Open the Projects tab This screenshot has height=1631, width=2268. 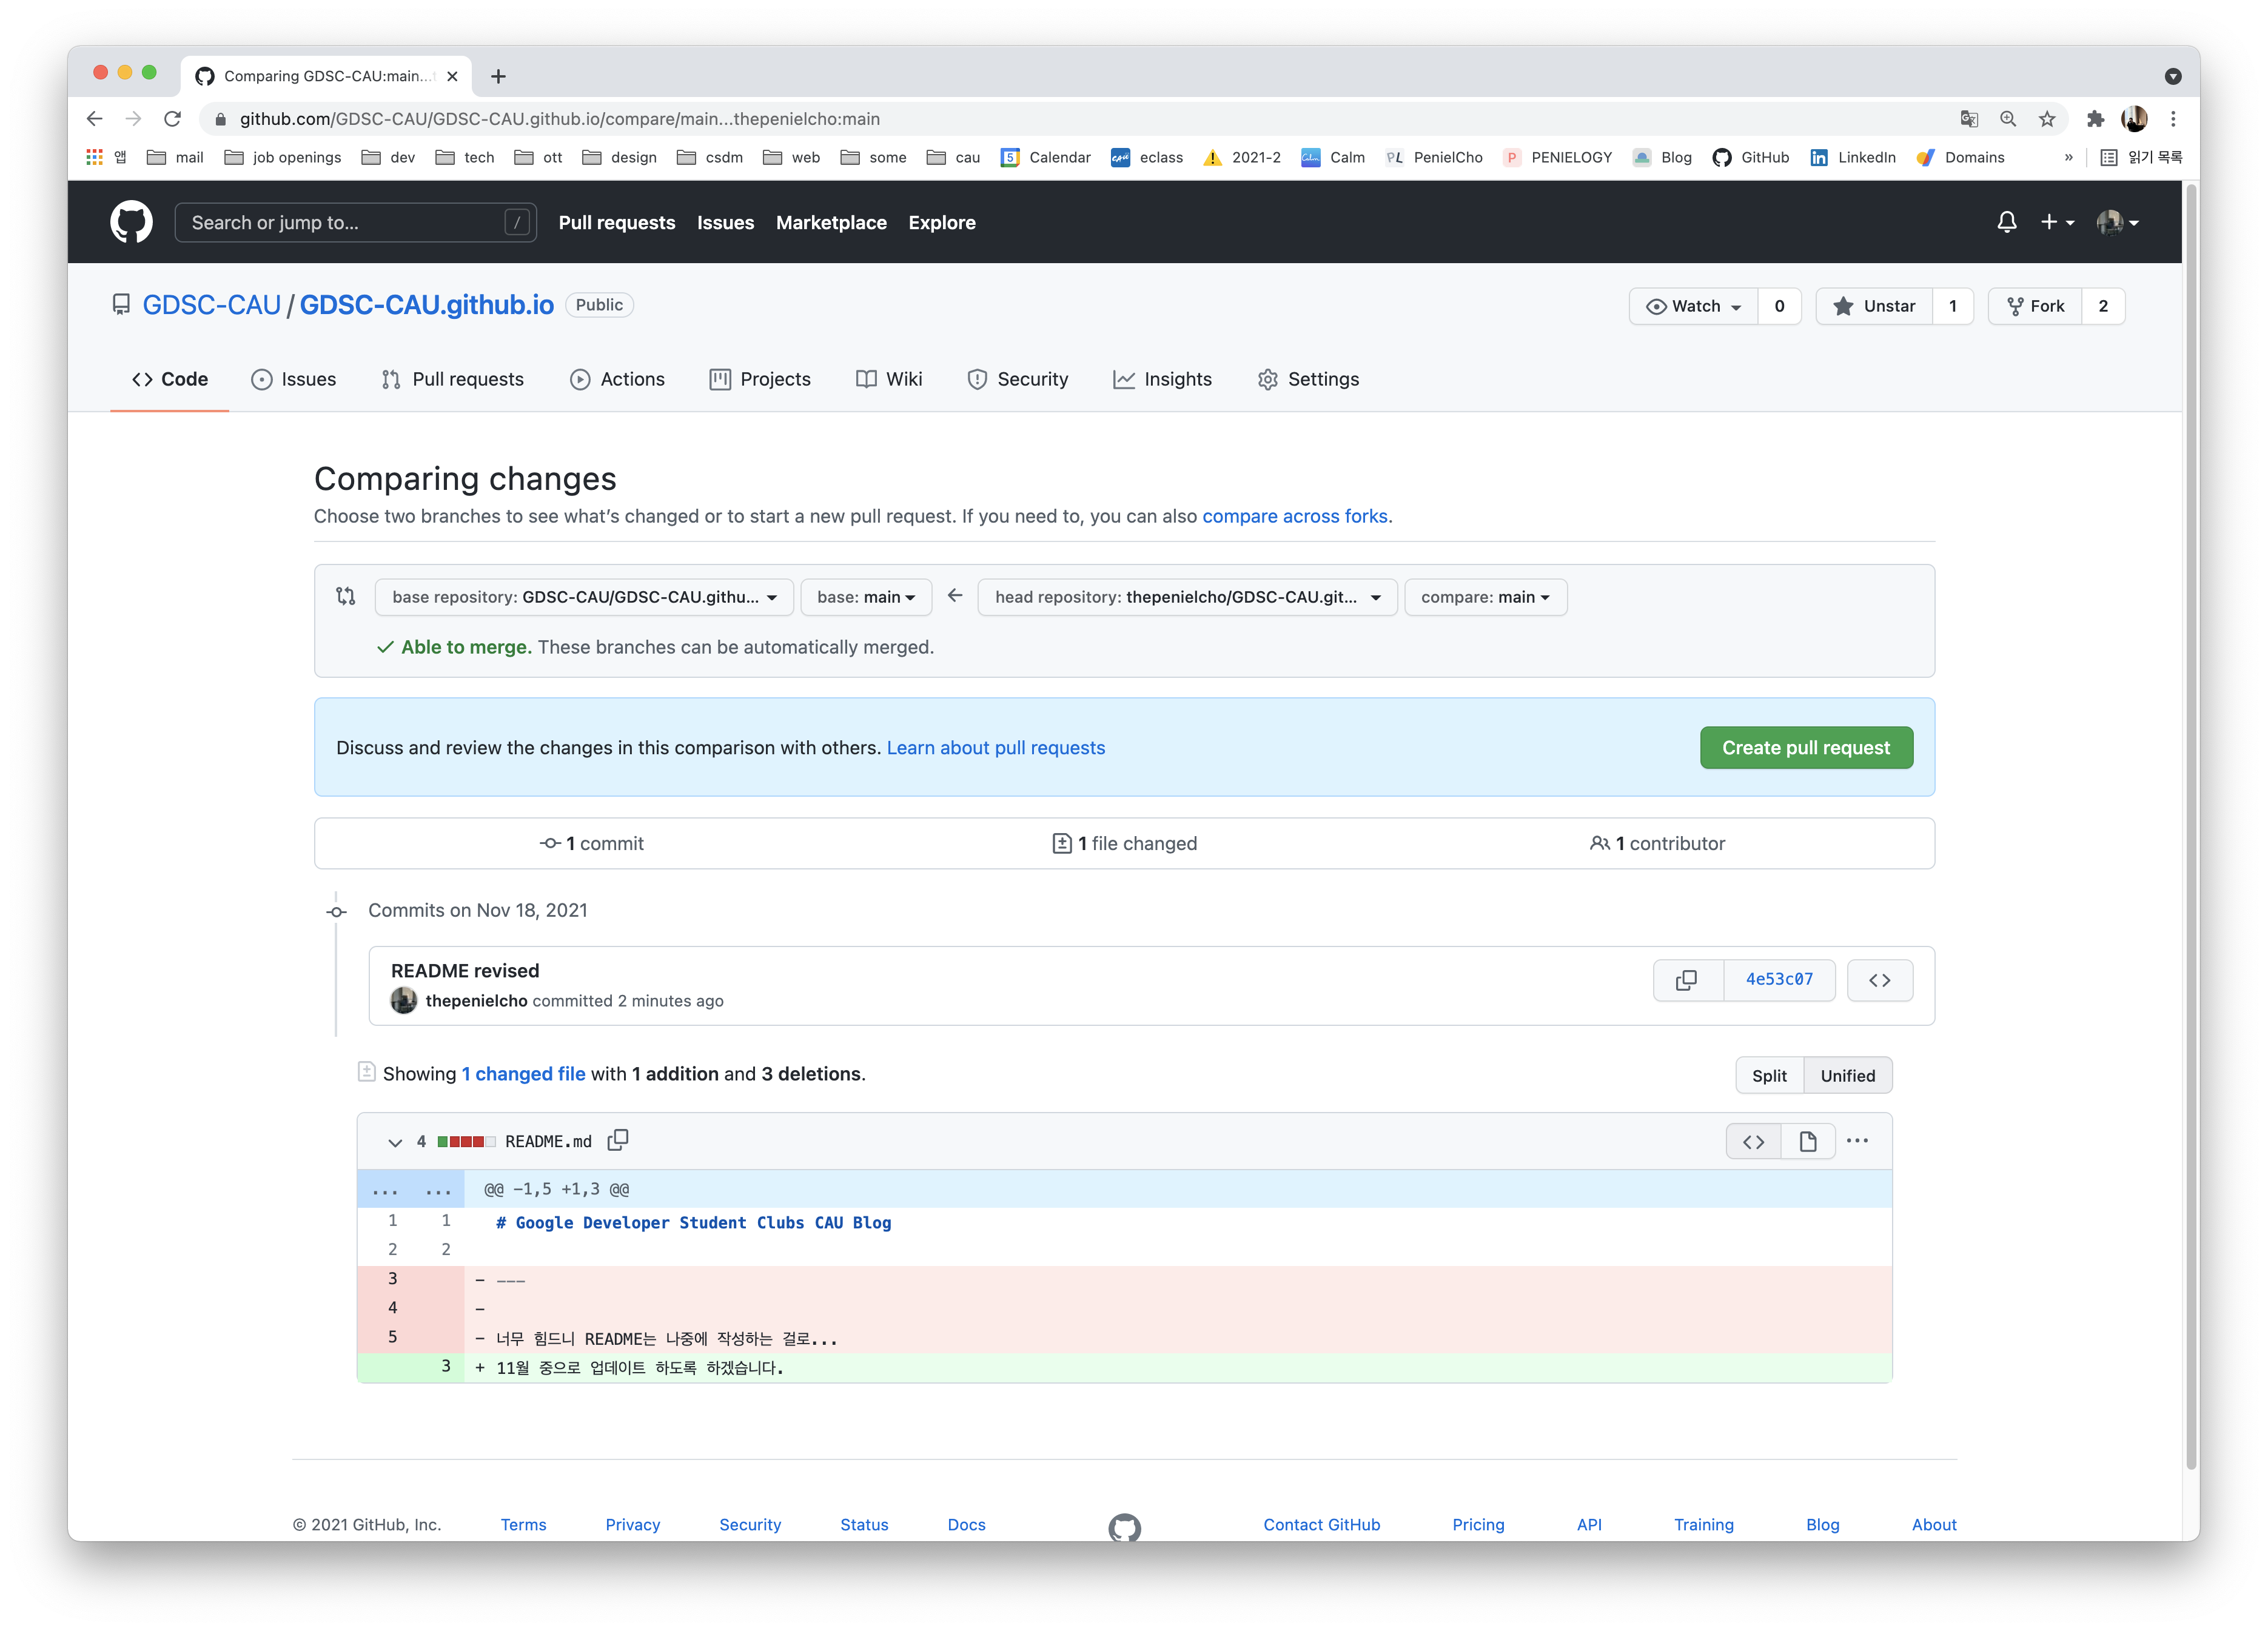pyautogui.click(x=760, y=379)
